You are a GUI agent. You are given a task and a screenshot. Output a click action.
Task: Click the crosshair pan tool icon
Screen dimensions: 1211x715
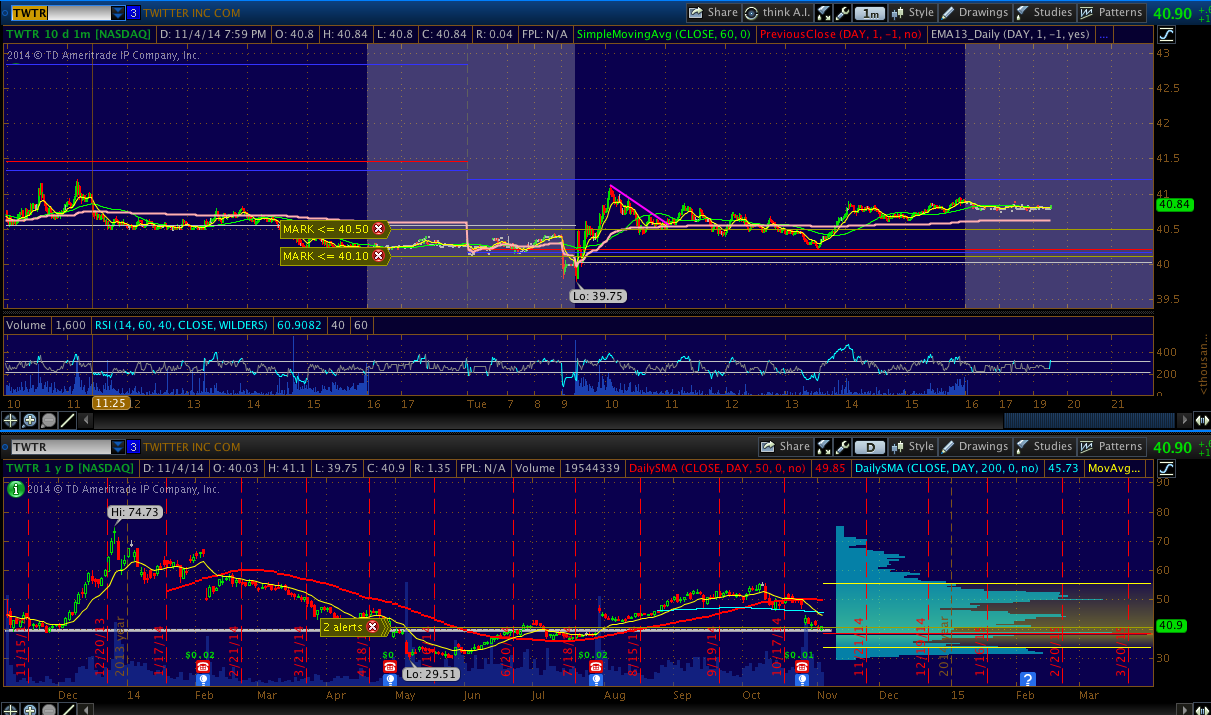click(x=12, y=421)
